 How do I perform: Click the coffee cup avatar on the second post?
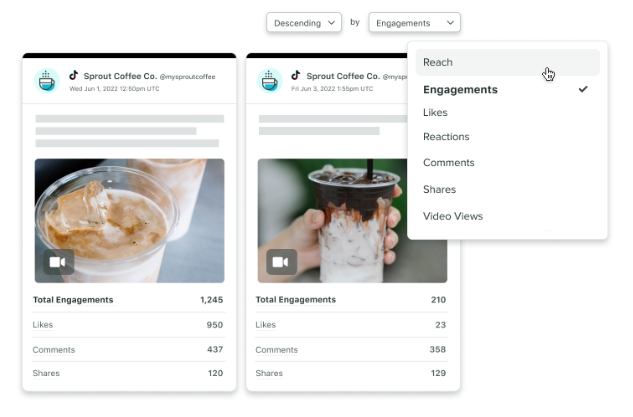pyautogui.click(x=270, y=81)
